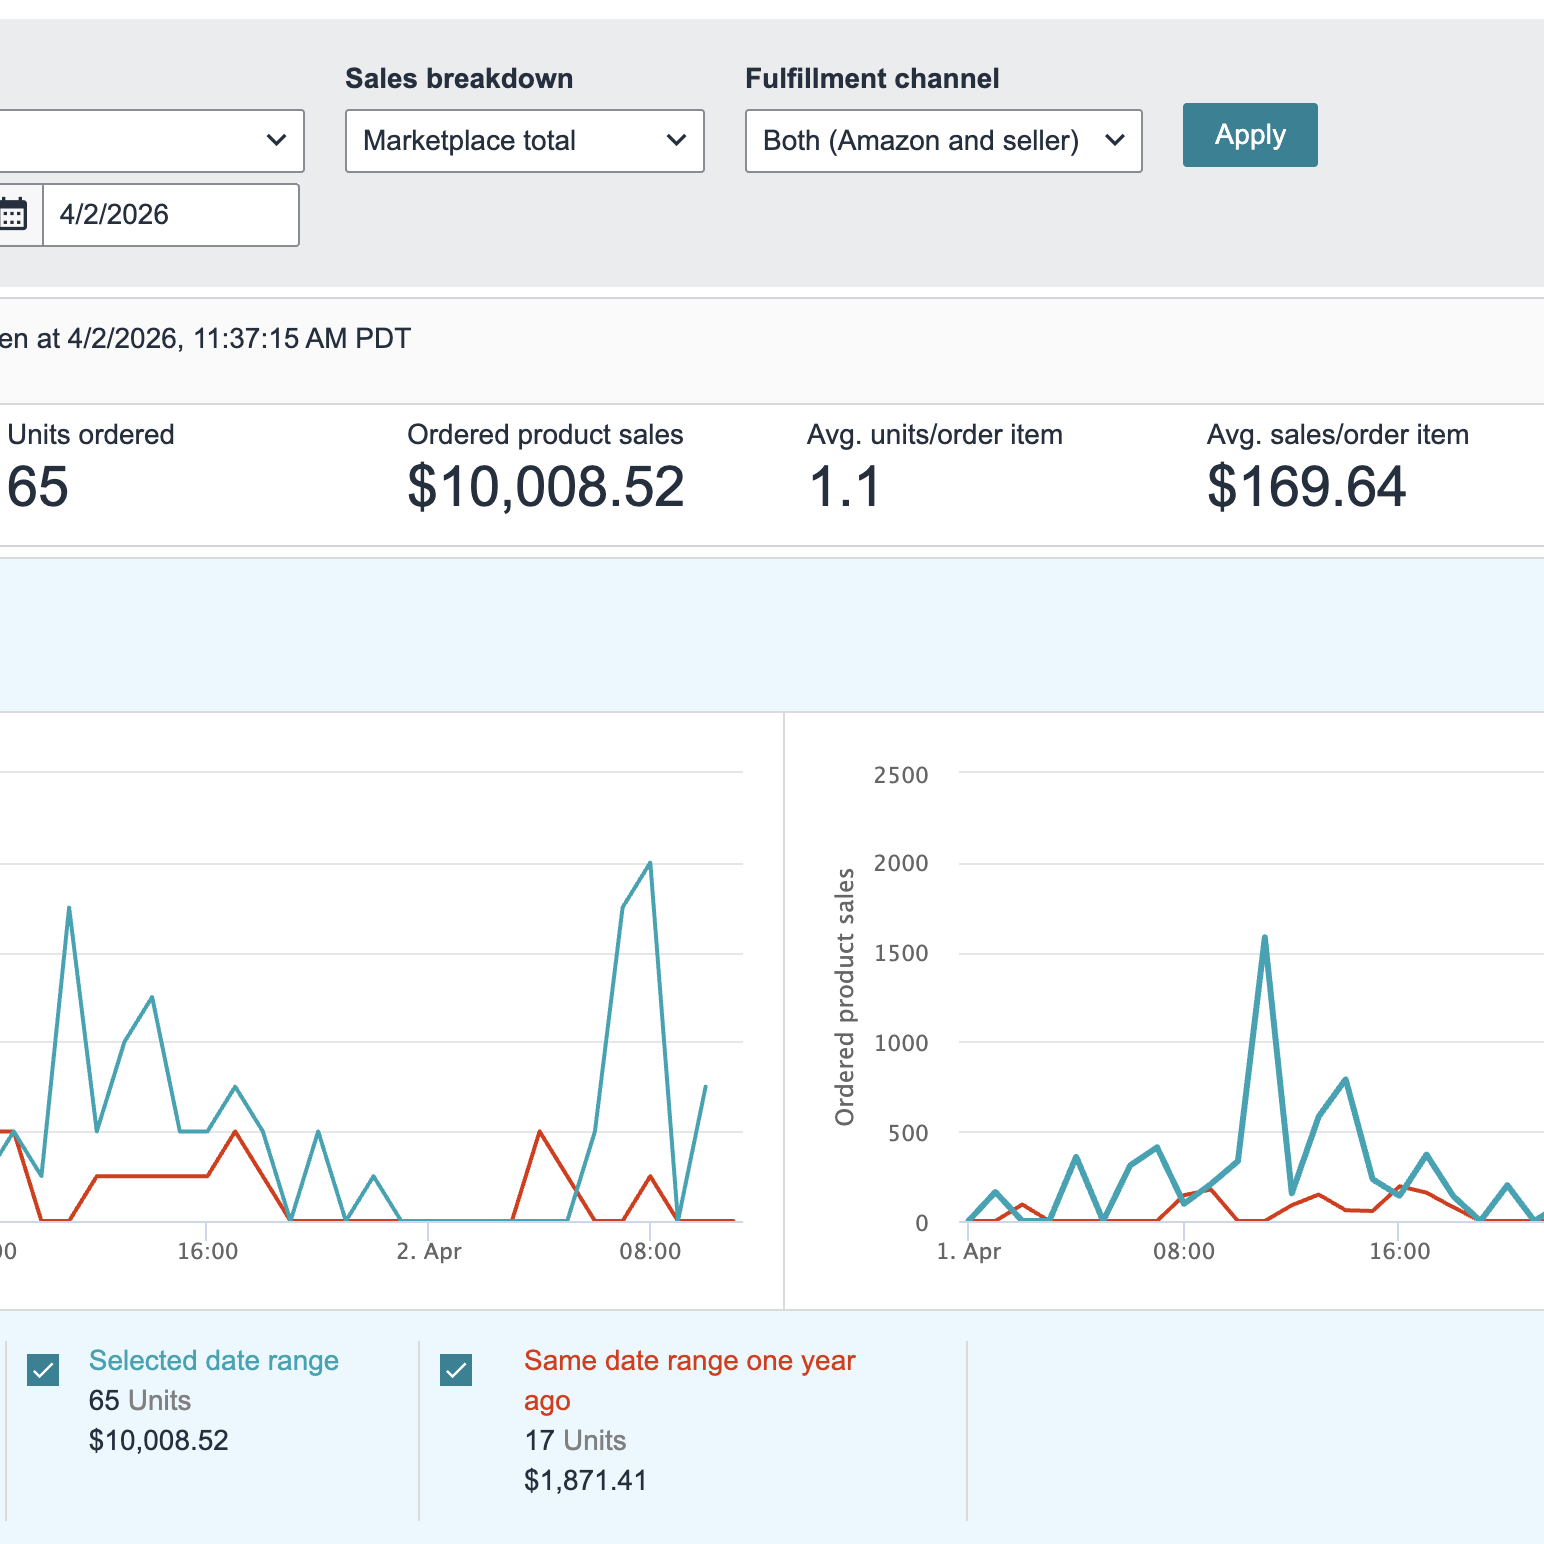Uncheck the Selected date range checkbox
Screen dimensions: 1544x1544
pyautogui.click(x=43, y=1369)
